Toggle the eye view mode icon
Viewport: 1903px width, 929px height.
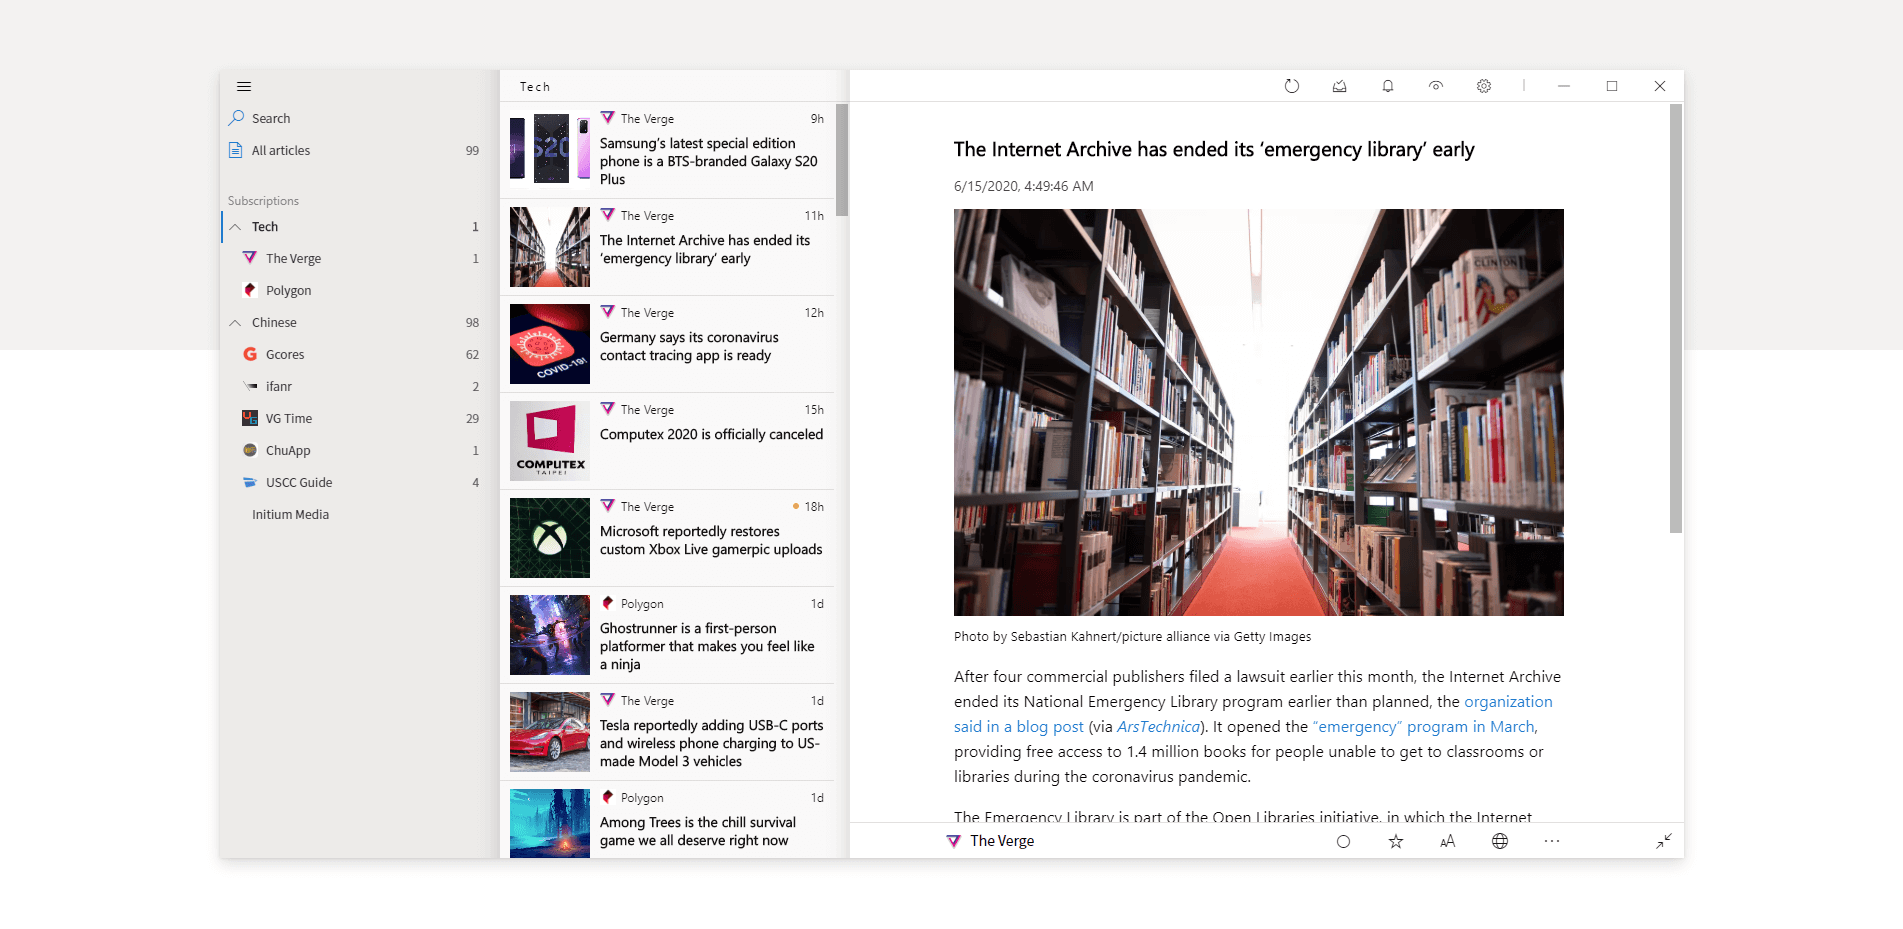click(x=1435, y=86)
